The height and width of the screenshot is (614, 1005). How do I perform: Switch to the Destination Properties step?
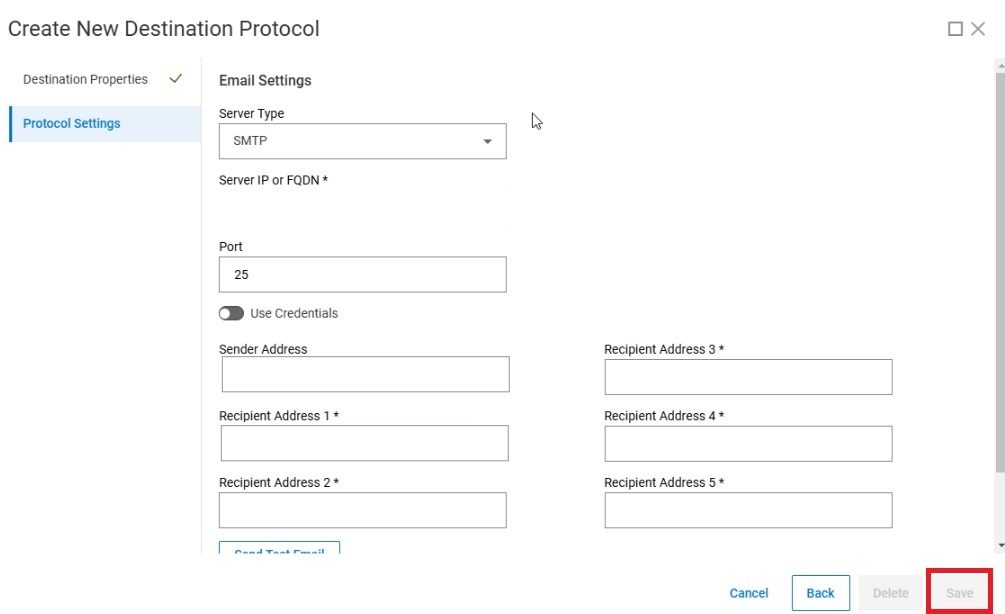85,78
